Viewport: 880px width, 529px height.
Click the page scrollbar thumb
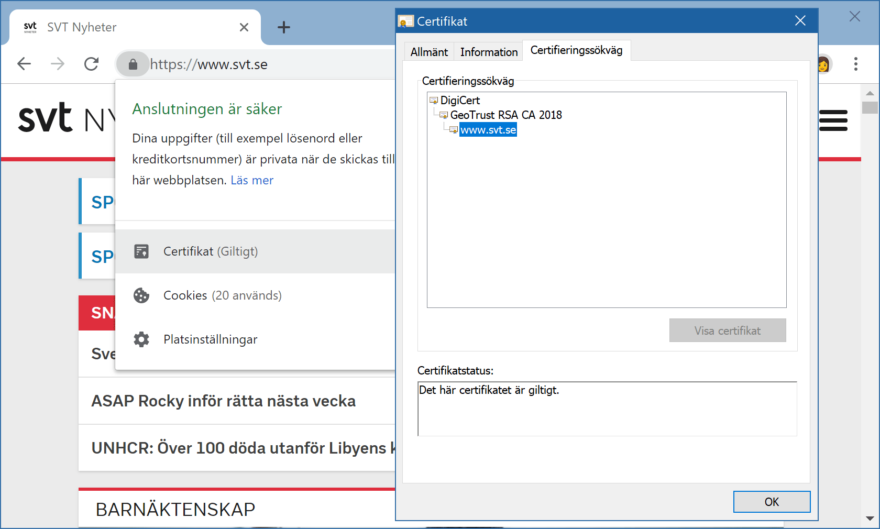[870, 107]
